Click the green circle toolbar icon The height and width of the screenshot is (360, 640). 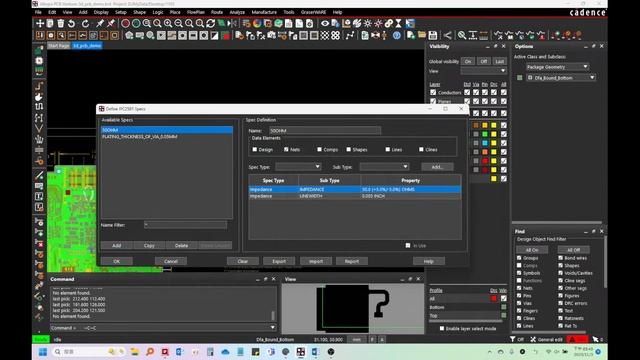coord(136,24)
